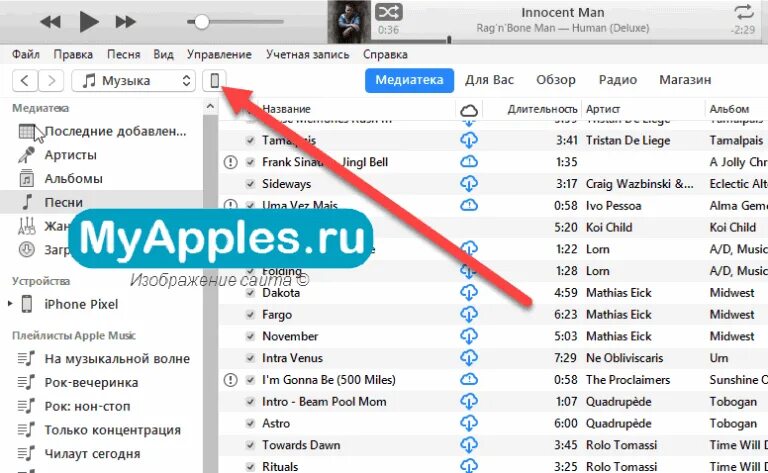Open the Учетная запись menu

coord(308,54)
